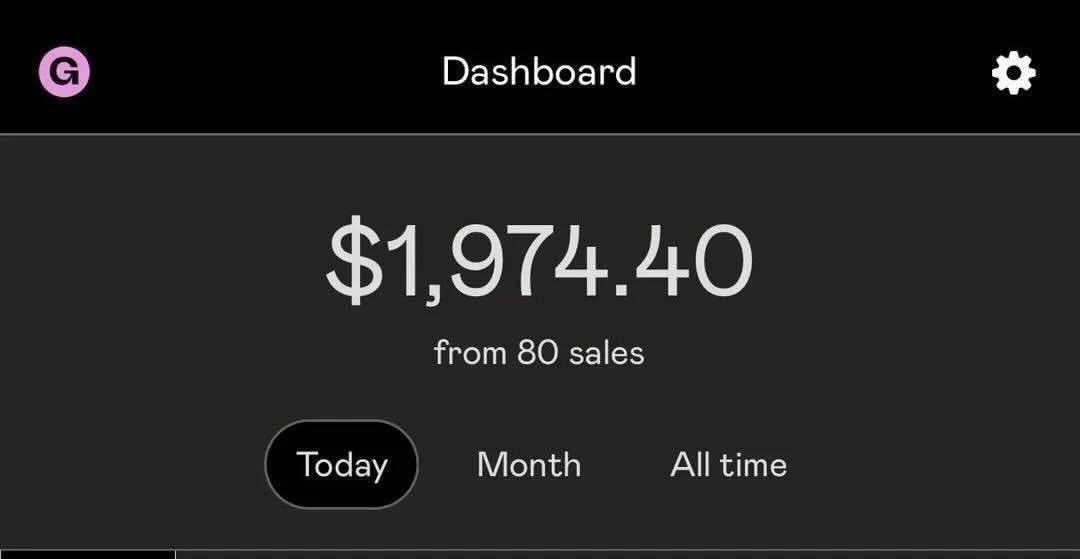This screenshot has width=1080, height=559.
Task: Click the Dashboard header title
Action: point(539,72)
